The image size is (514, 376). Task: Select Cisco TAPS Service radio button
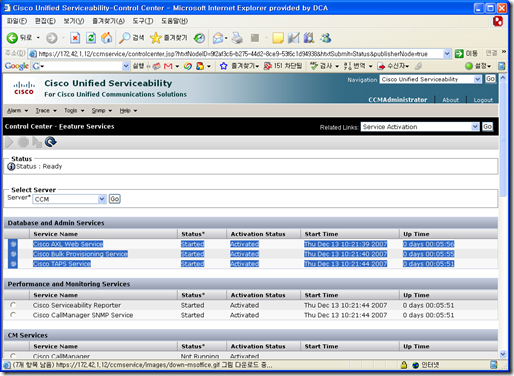point(13,264)
